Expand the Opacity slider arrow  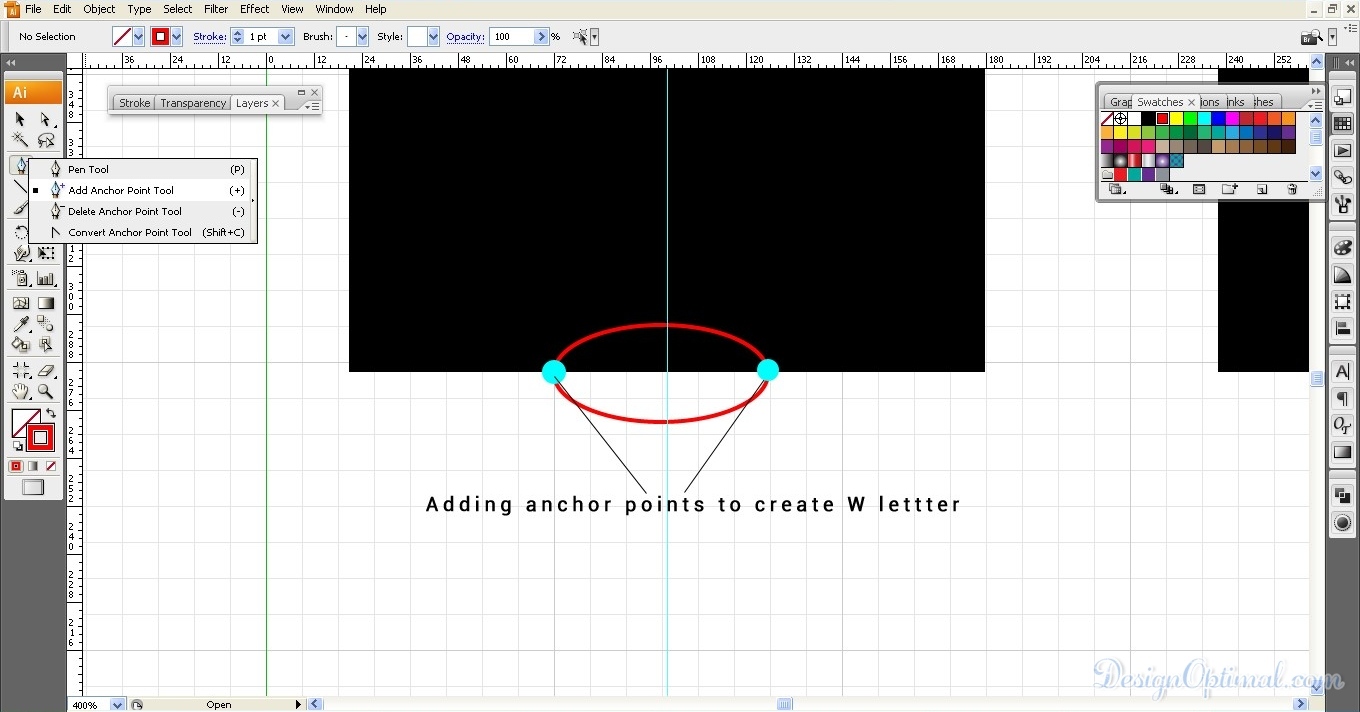coord(542,37)
